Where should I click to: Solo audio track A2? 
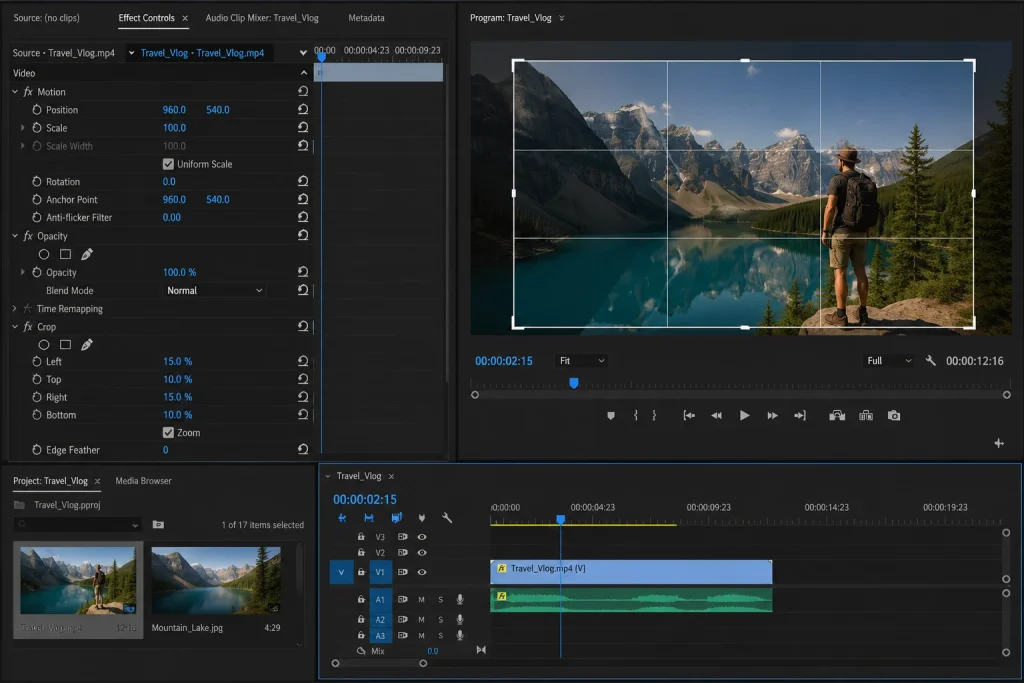tap(441, 619)
